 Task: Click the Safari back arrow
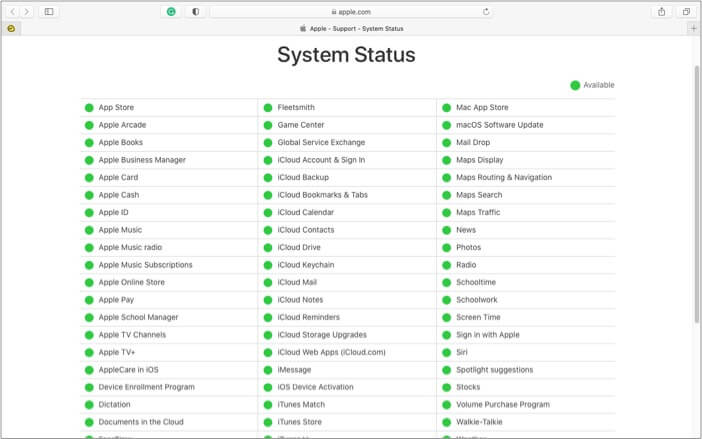13,12
